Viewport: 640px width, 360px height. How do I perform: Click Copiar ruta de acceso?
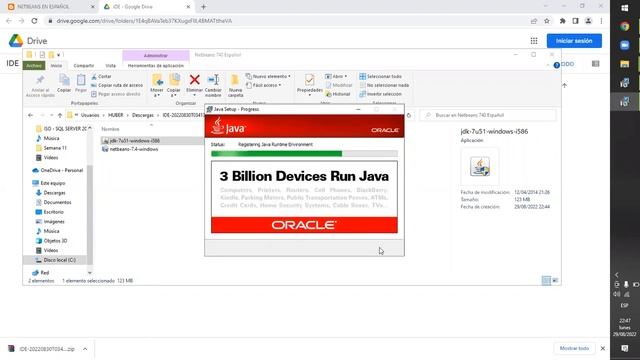117,85
